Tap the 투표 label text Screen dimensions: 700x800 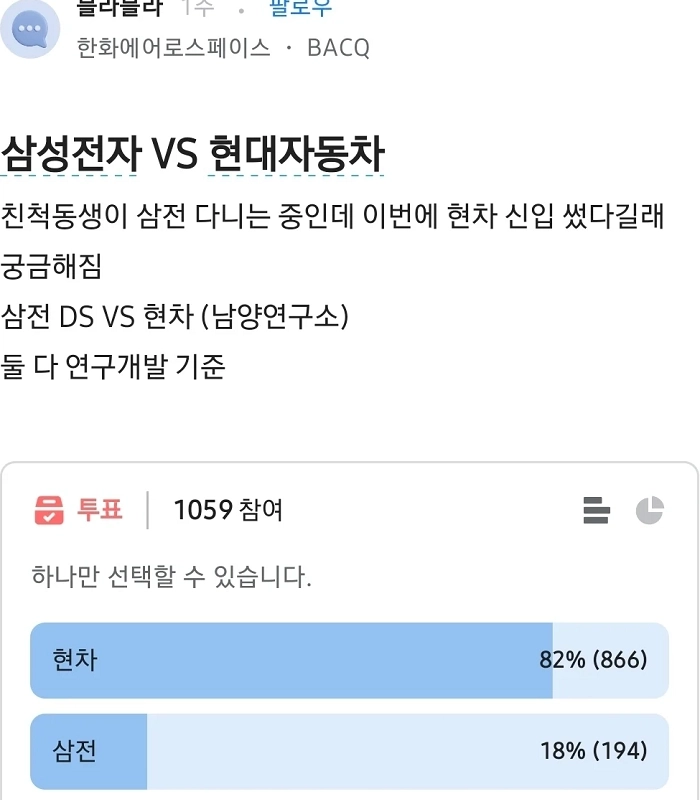click(100, 510)
